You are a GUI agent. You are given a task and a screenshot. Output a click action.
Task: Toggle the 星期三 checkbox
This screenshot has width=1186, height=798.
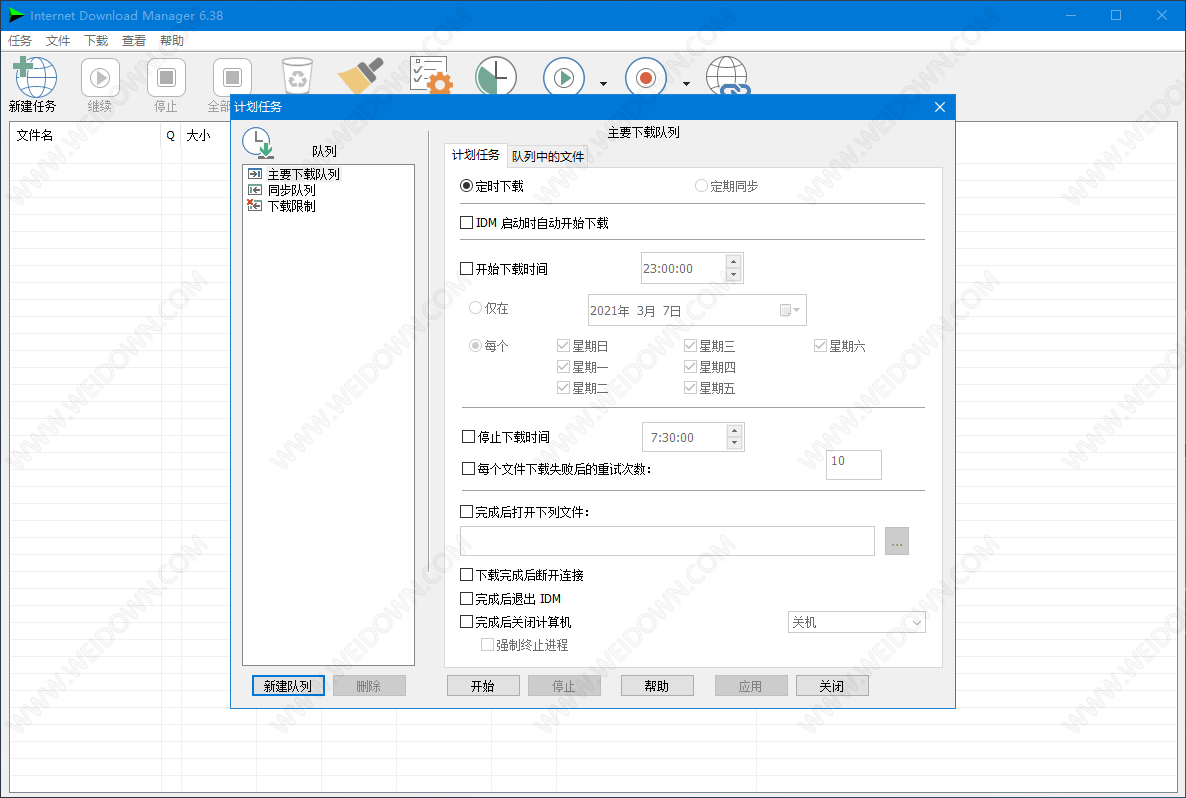[x=690, y=346]
